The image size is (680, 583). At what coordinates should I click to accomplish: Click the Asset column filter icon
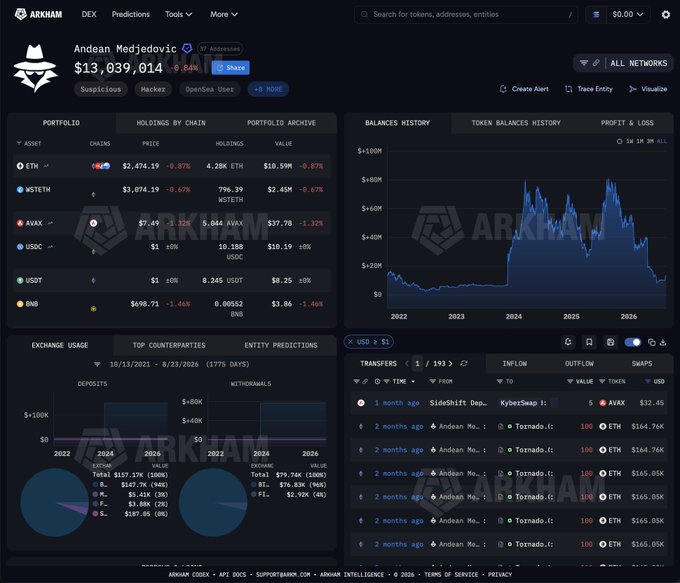19,143
